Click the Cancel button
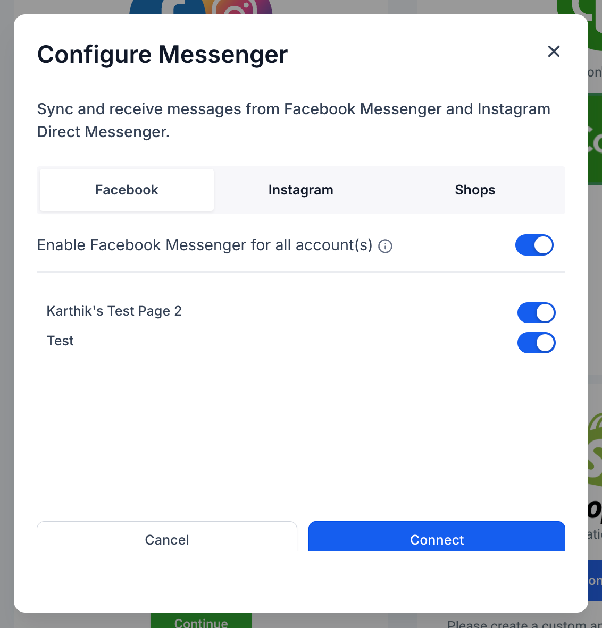 pyautogui.click(x=167, y=537)
